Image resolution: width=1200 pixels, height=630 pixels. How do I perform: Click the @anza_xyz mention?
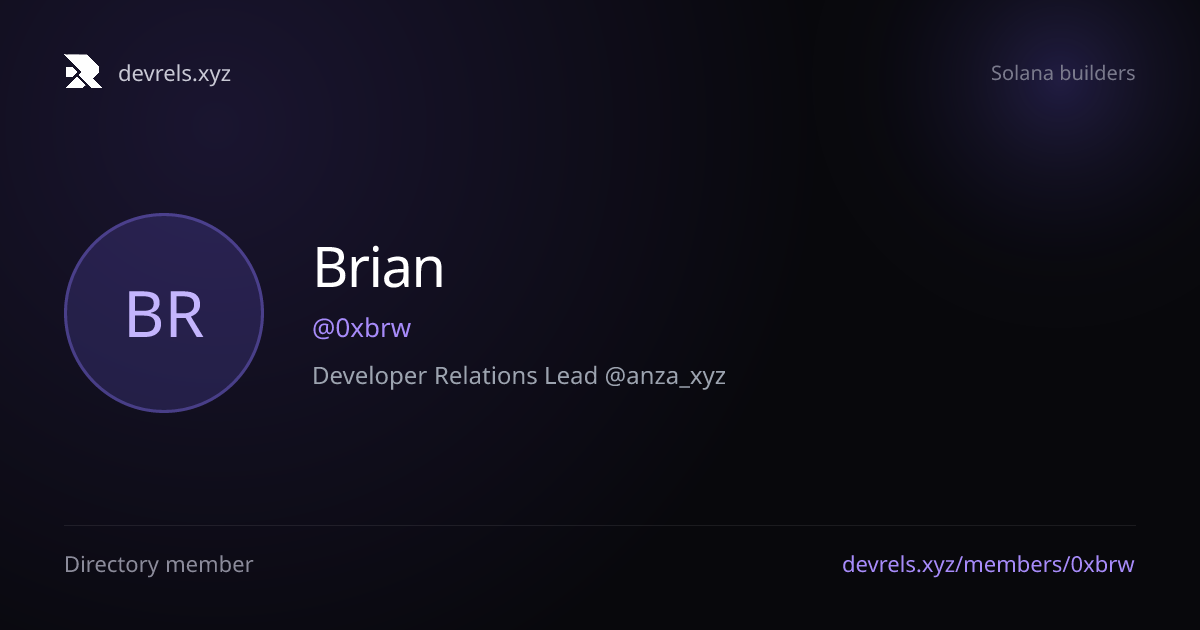point(665,377)
